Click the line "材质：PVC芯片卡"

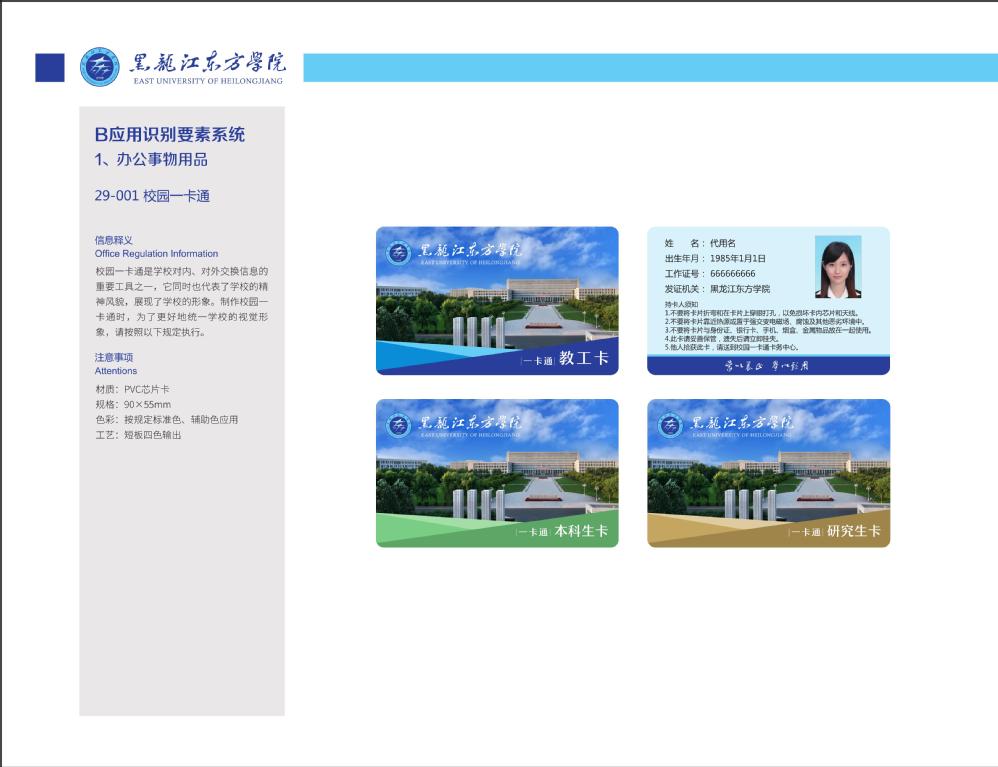(132, 389)
